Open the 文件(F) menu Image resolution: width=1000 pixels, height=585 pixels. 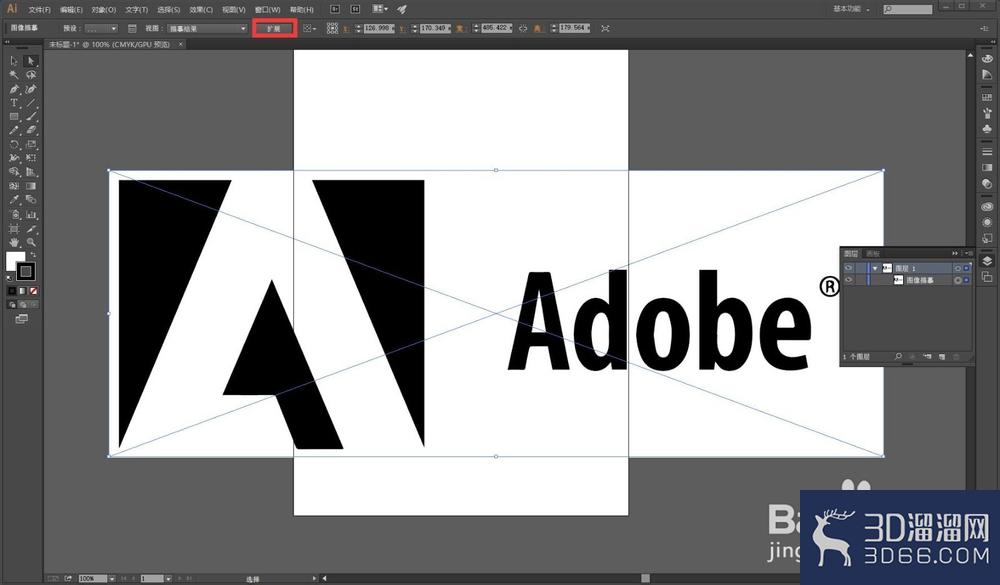(x=39, y=10)
